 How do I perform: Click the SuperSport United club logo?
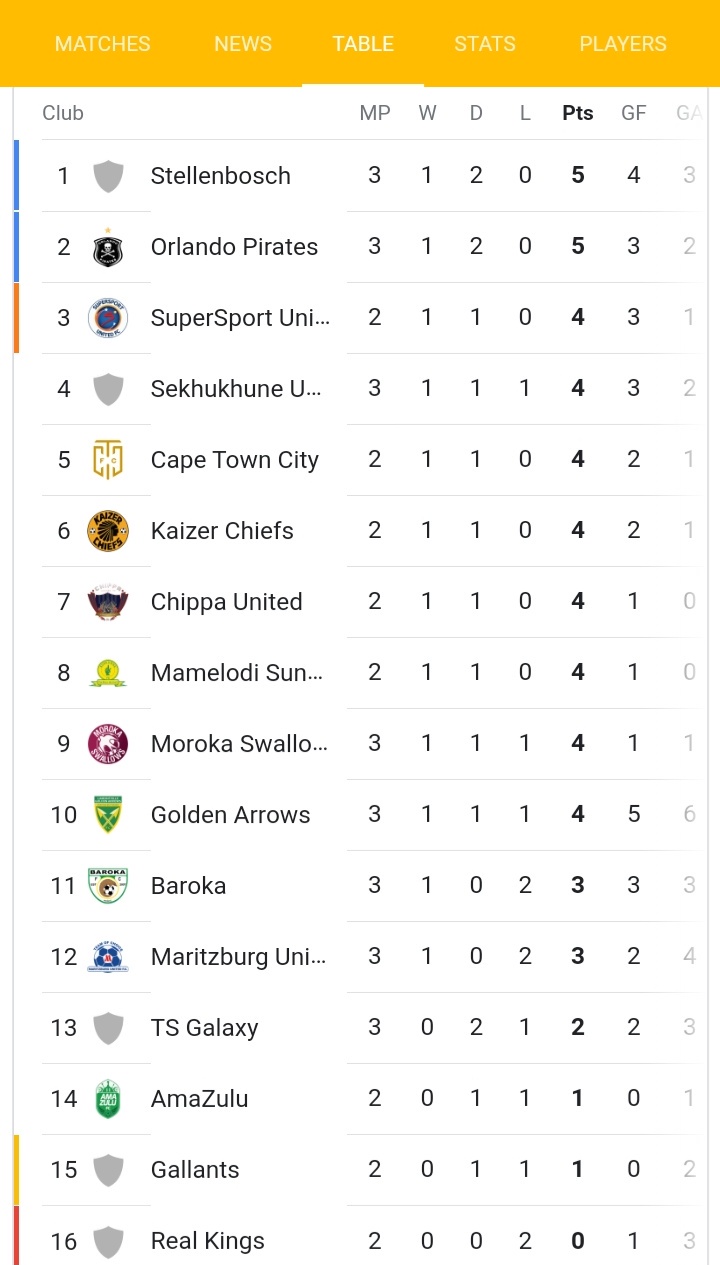(x=108, y=318)
